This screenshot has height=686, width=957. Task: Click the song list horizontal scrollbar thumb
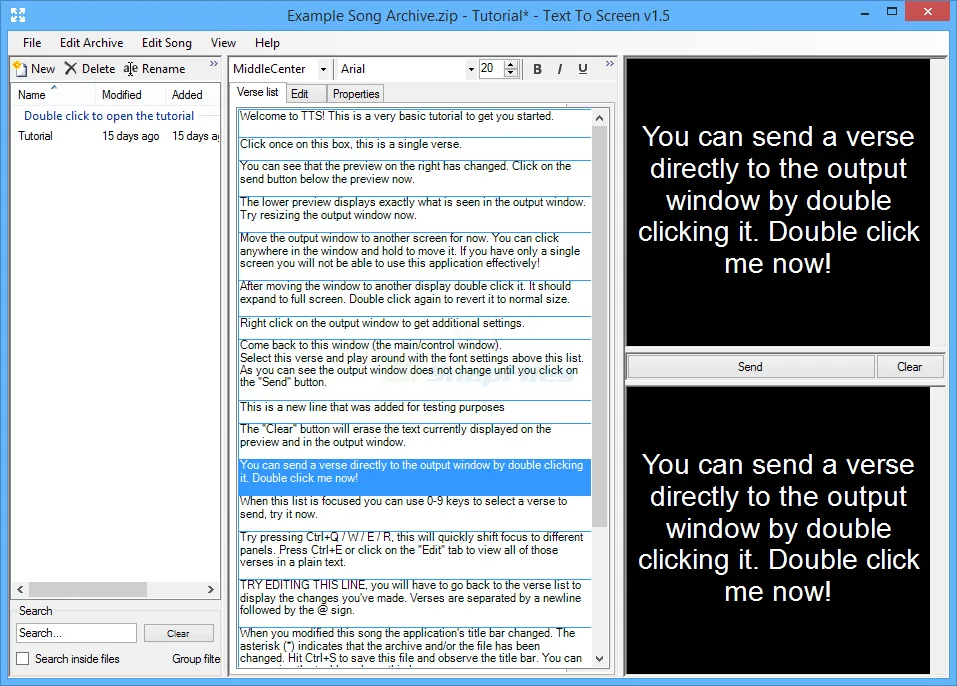[x=87, y=589]
